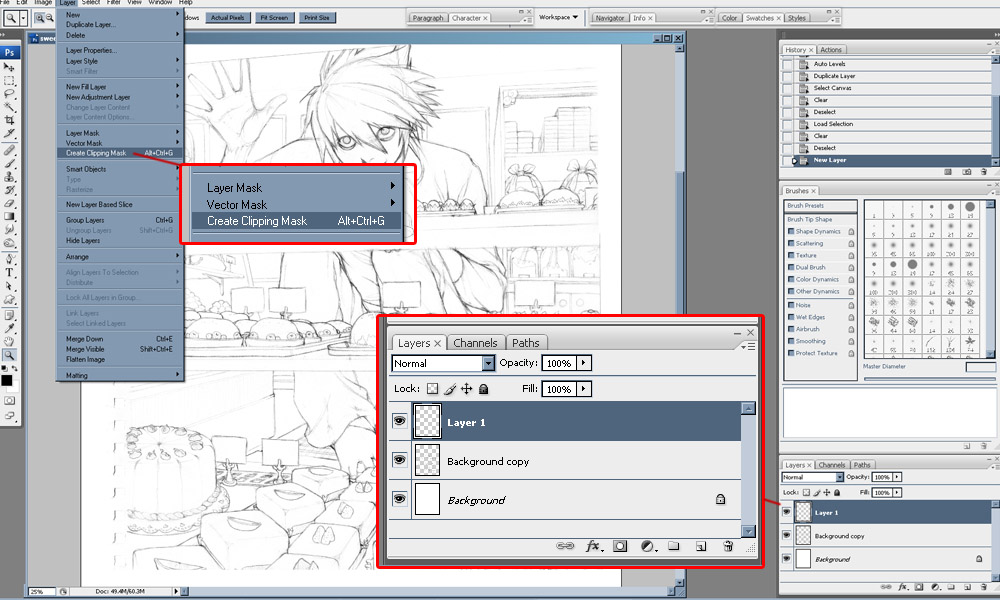
Task: Enable the Shape Dynamics checkbox
Action: (791, 231)
